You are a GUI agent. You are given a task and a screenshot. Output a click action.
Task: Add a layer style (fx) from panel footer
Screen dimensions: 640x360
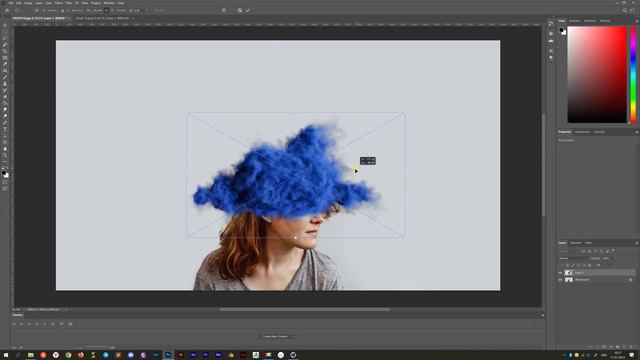[597, 347]
